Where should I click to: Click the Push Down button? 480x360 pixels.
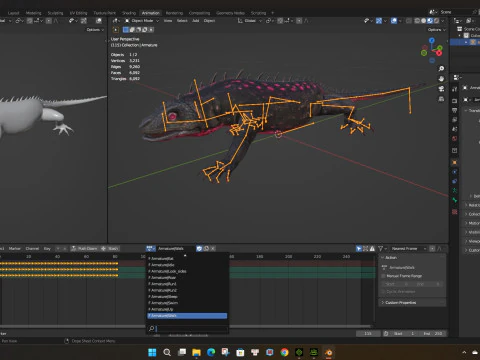(x=84, y=248)
